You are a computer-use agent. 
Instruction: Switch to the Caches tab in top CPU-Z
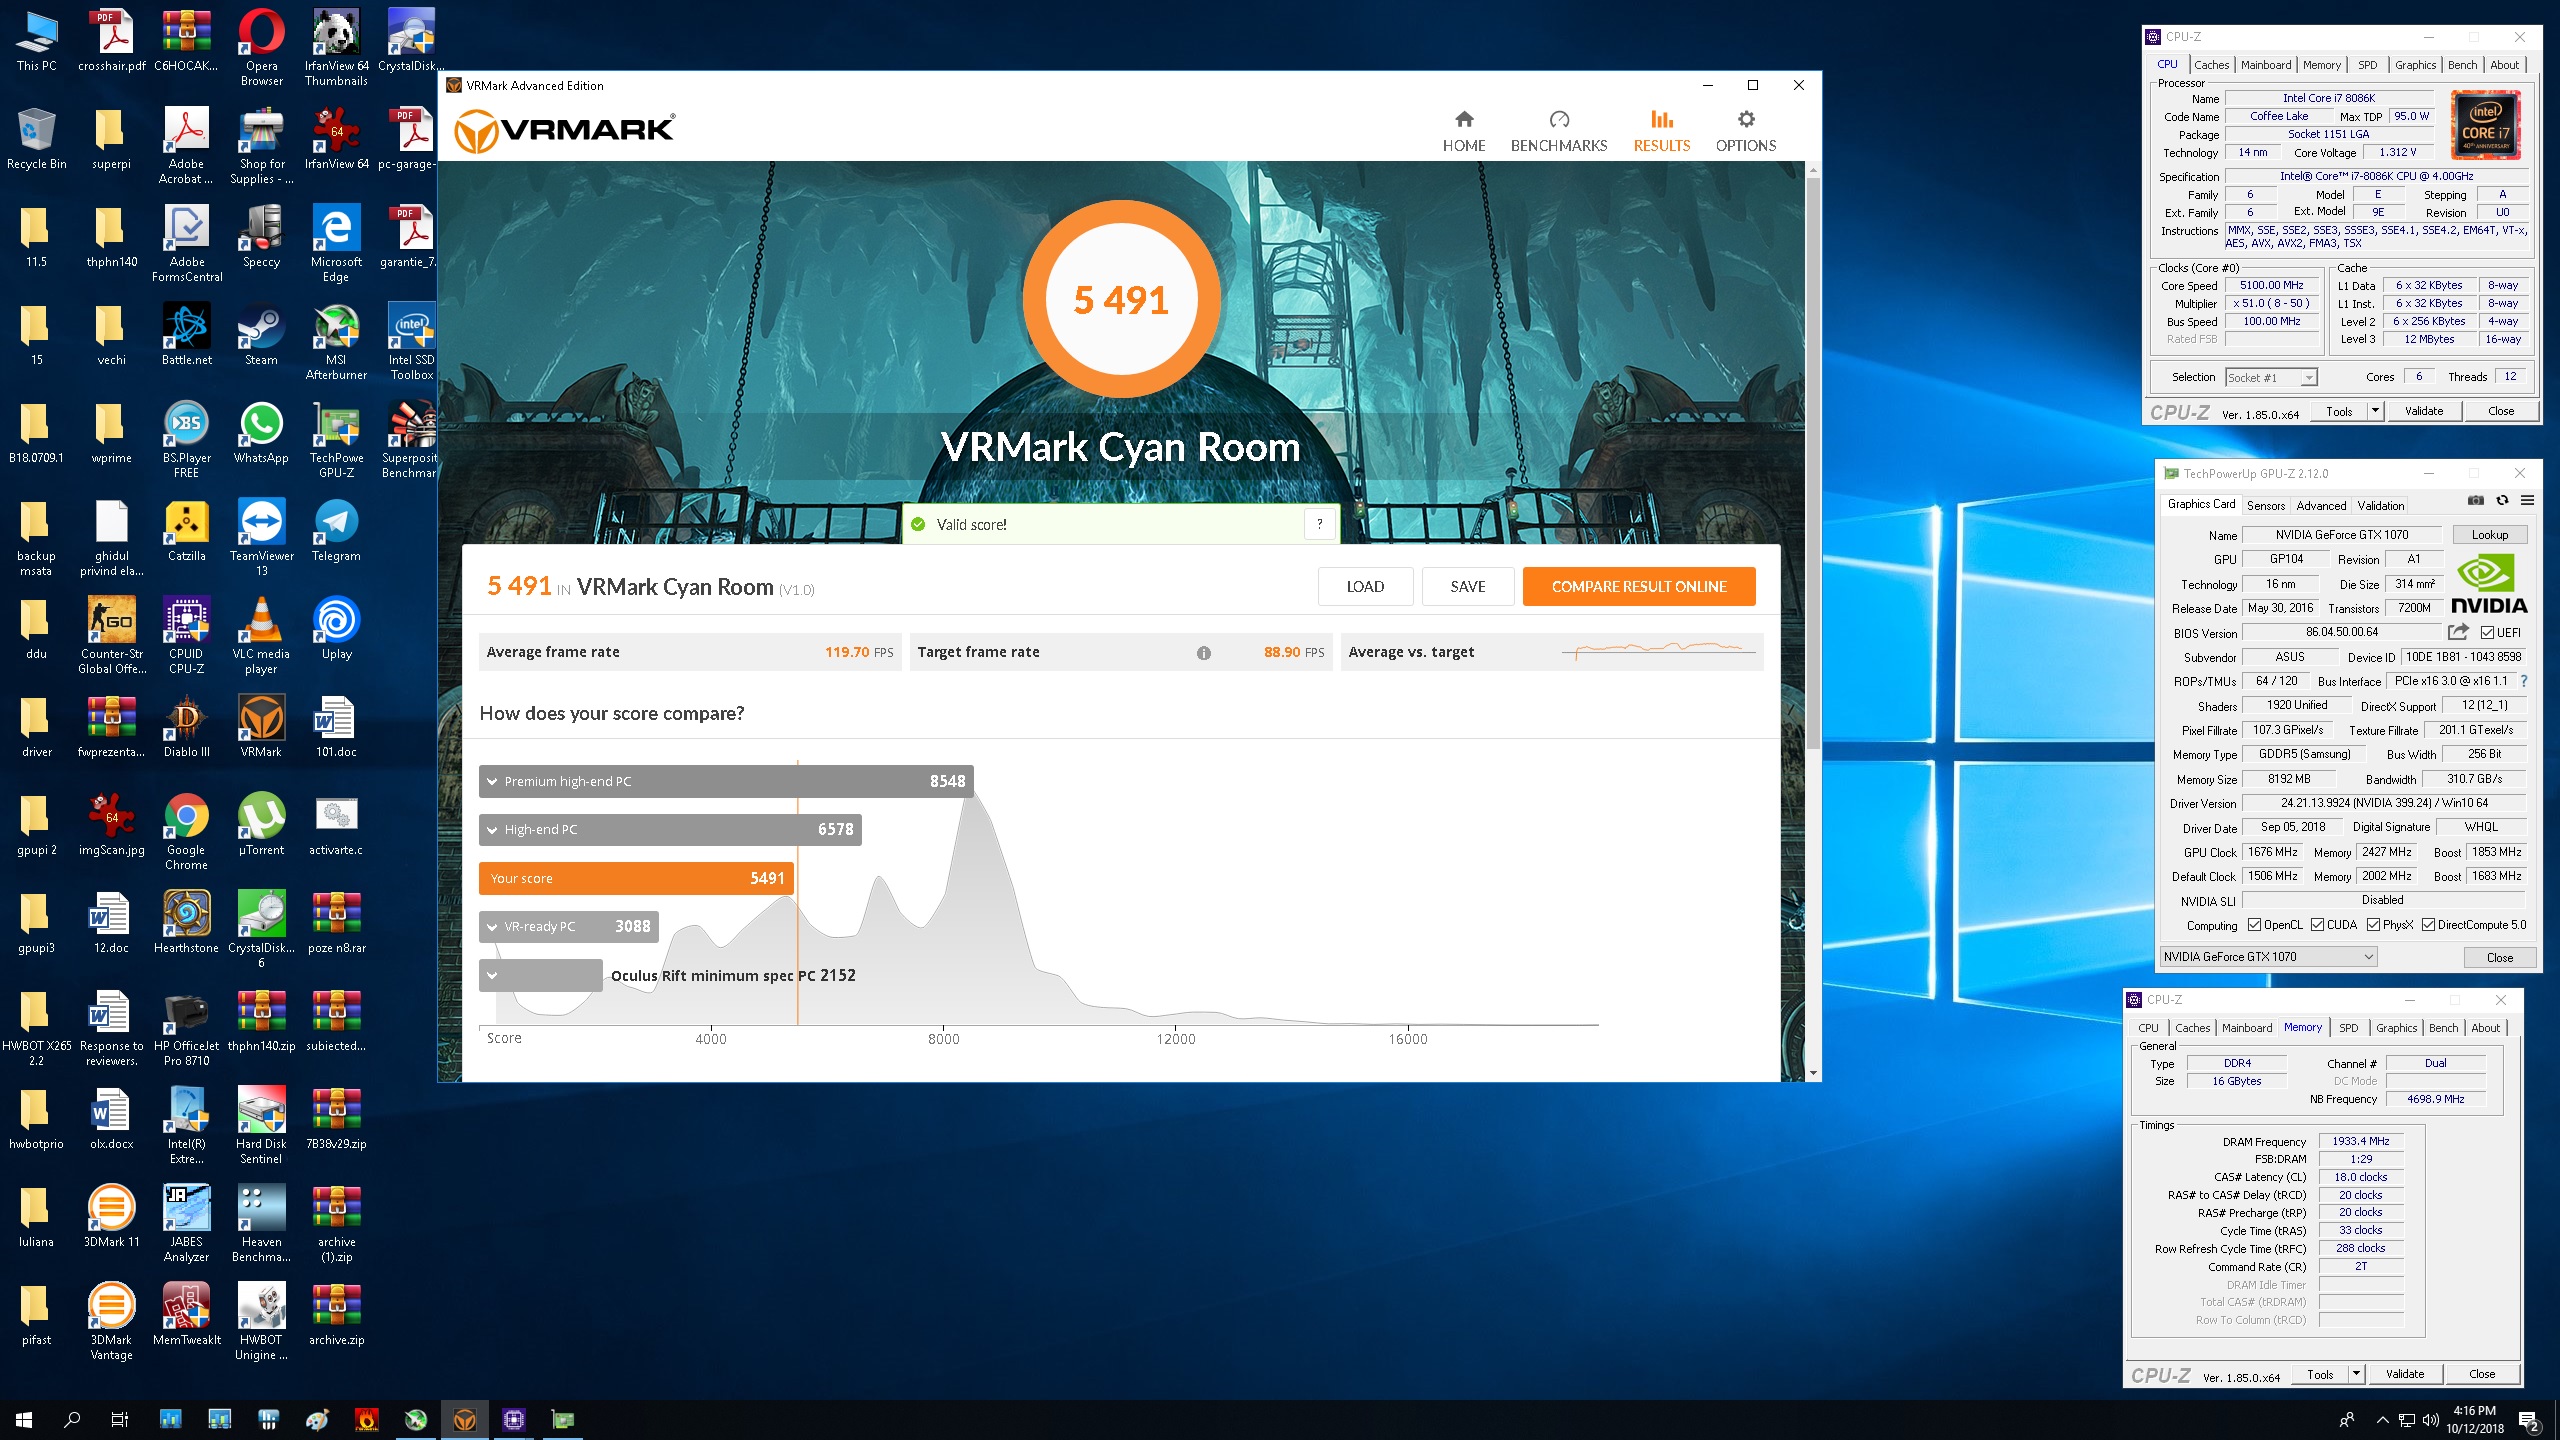click(2211, 65)
